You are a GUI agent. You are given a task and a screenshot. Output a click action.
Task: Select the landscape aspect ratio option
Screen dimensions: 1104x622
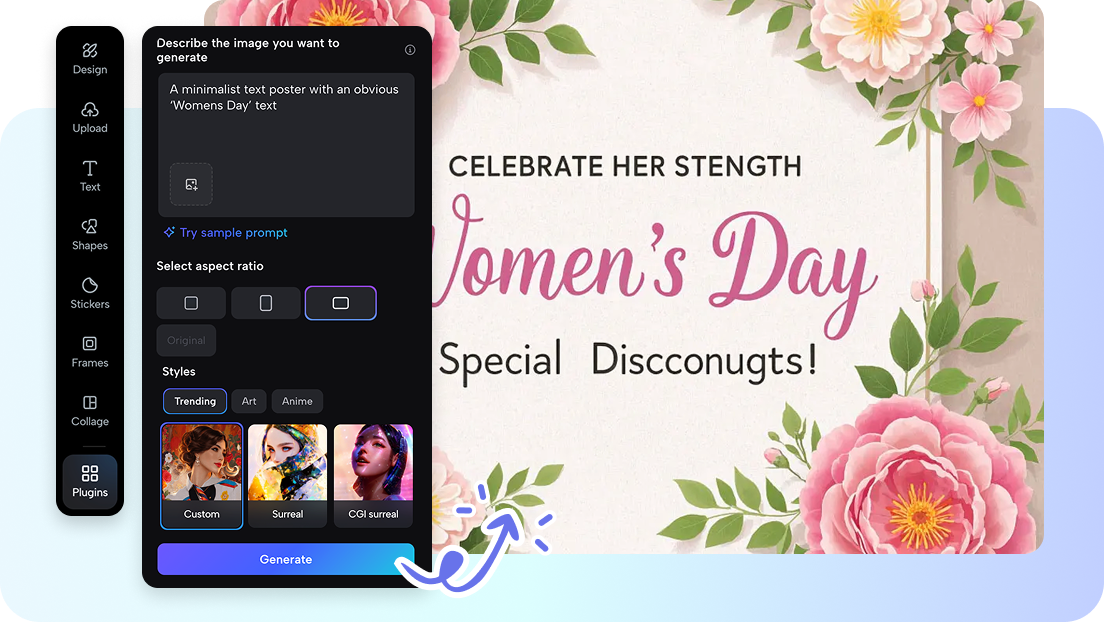341,303
